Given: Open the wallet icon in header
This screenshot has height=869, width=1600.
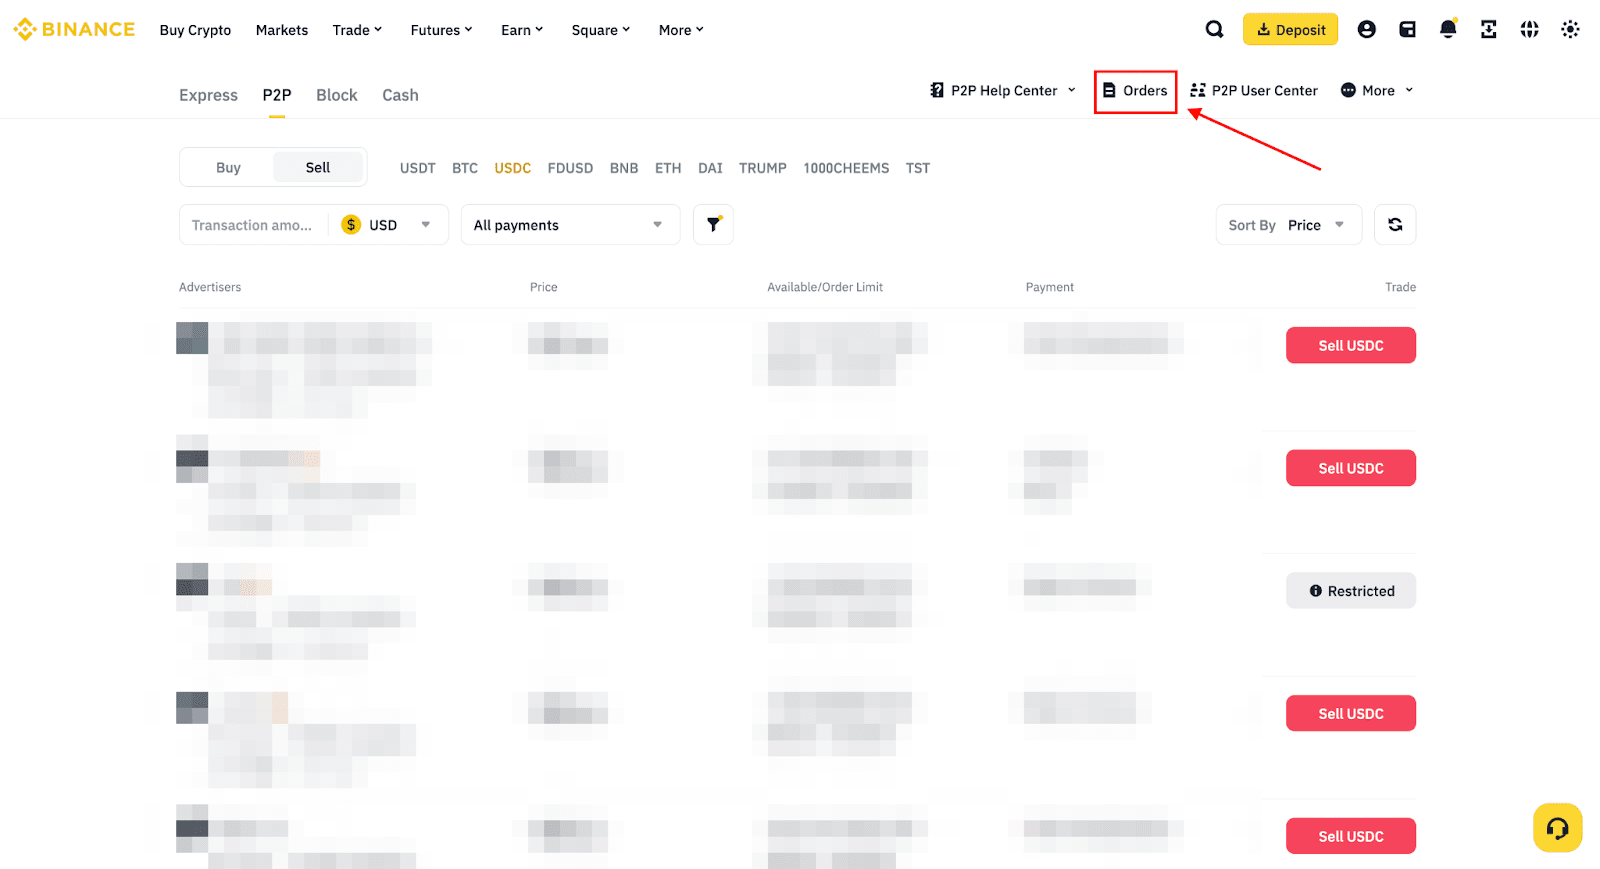Looking at the screenshot, I should (x=1407, y=29).
